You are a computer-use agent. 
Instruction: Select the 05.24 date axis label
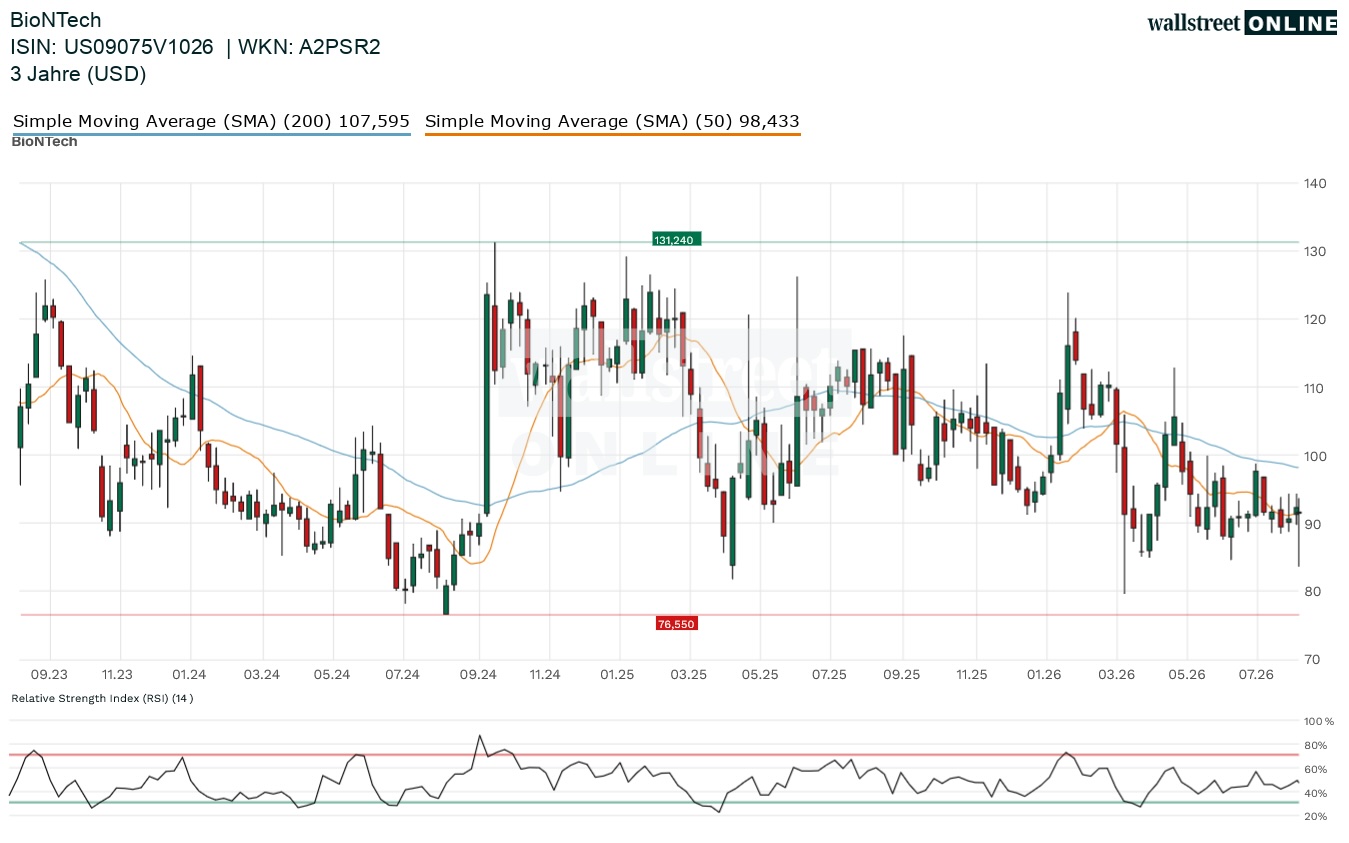(x=332, y=675)
